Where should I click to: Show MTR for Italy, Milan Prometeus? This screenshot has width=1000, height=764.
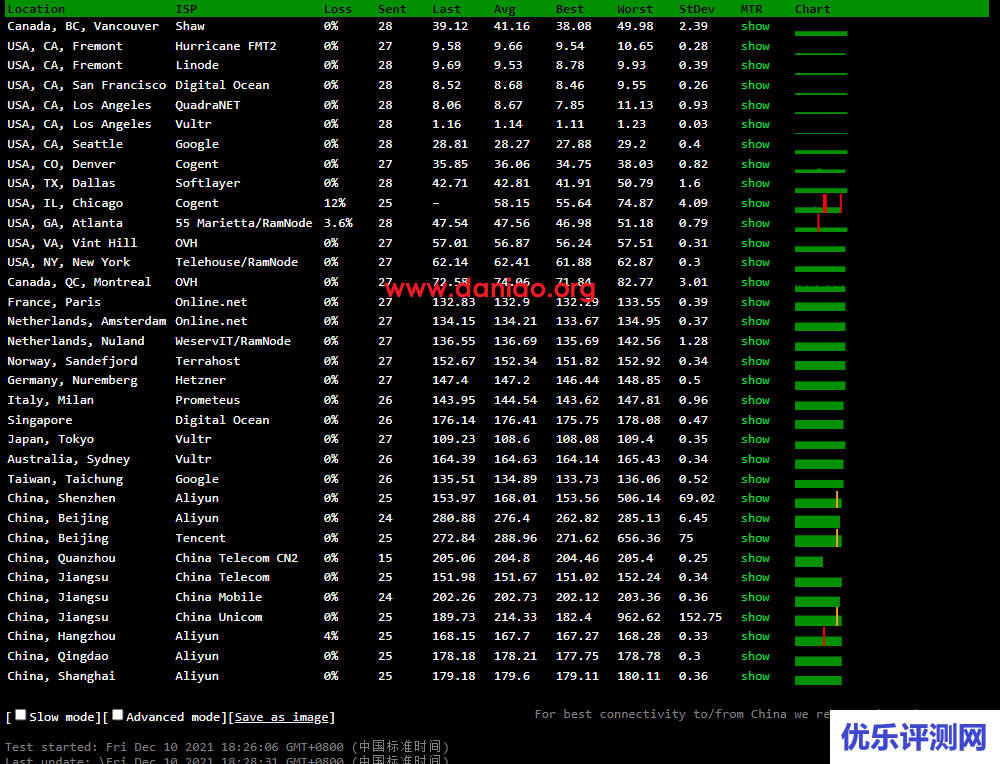755,400
